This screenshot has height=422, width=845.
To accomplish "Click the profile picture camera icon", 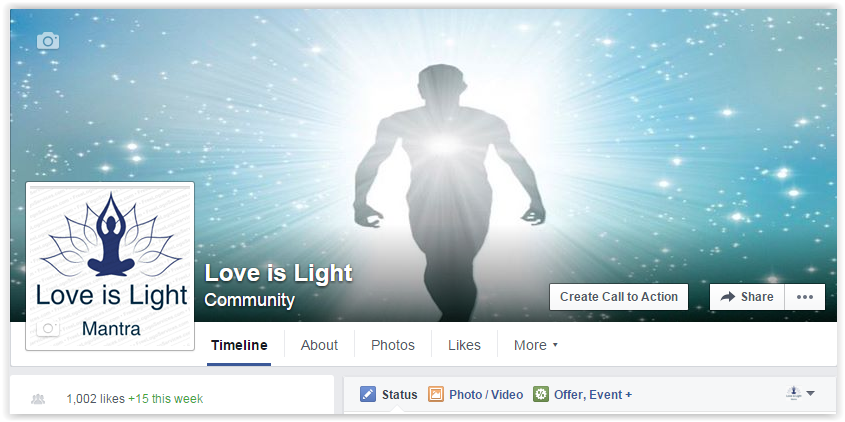I will tap(47, 328).
